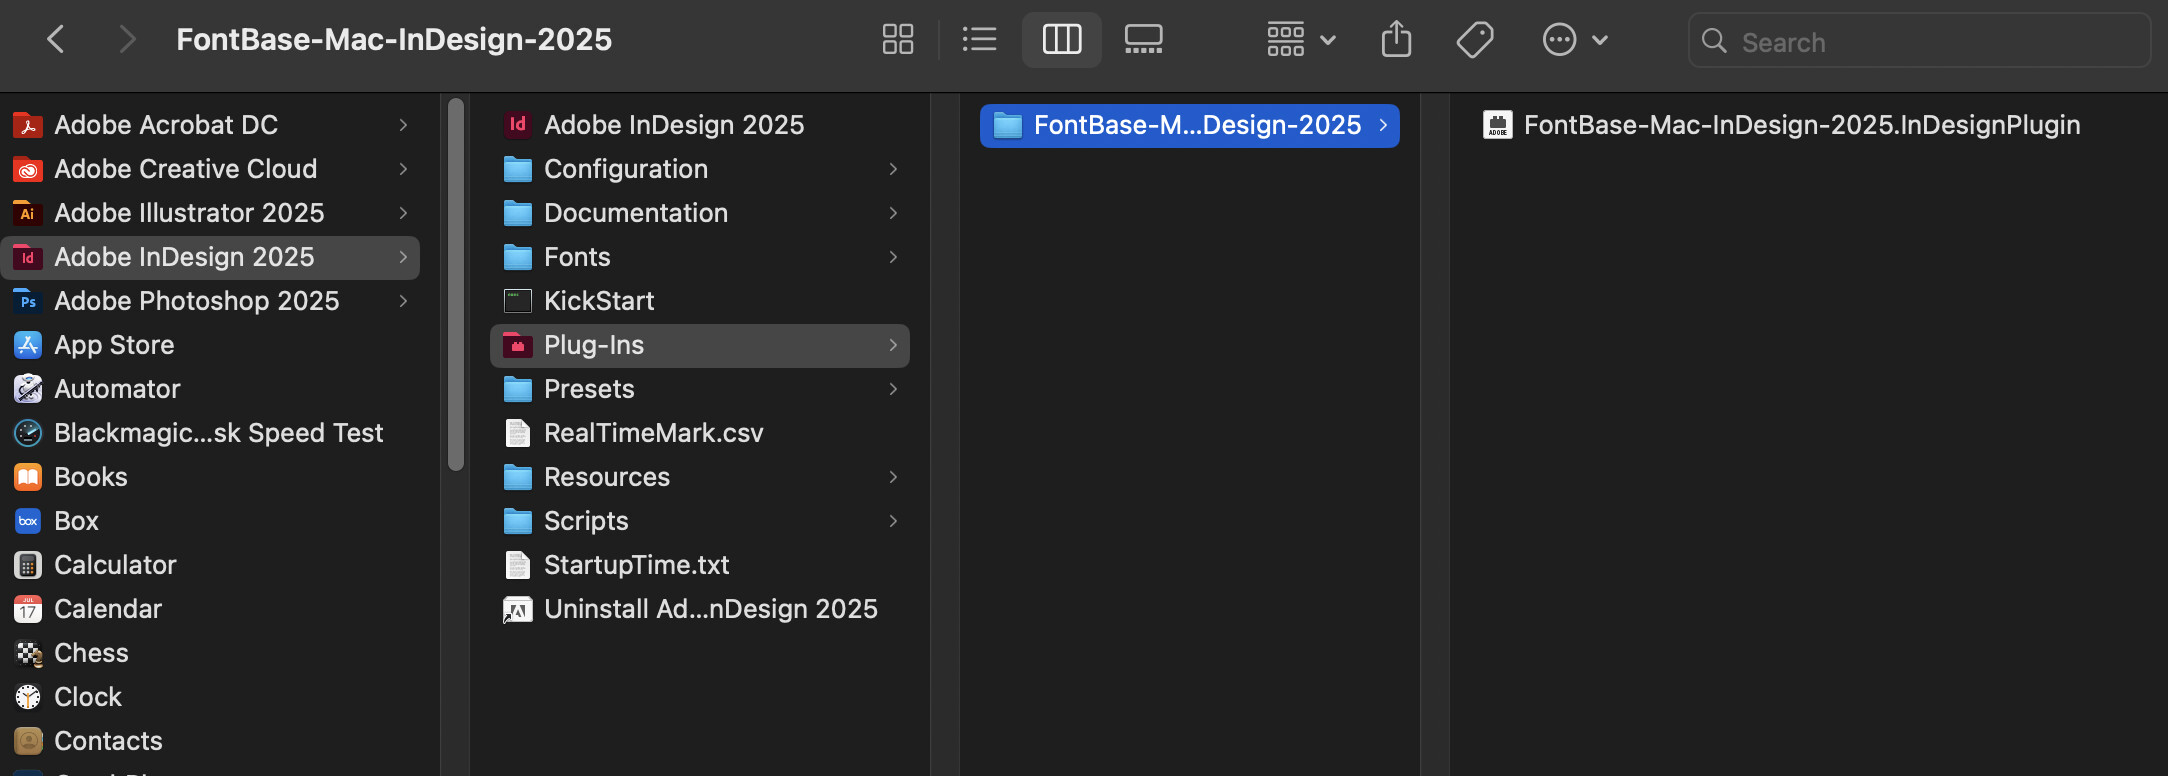This screenshot has width=2168, height=776.
Task: Focus the Search field
Action: coord(1919,41)
